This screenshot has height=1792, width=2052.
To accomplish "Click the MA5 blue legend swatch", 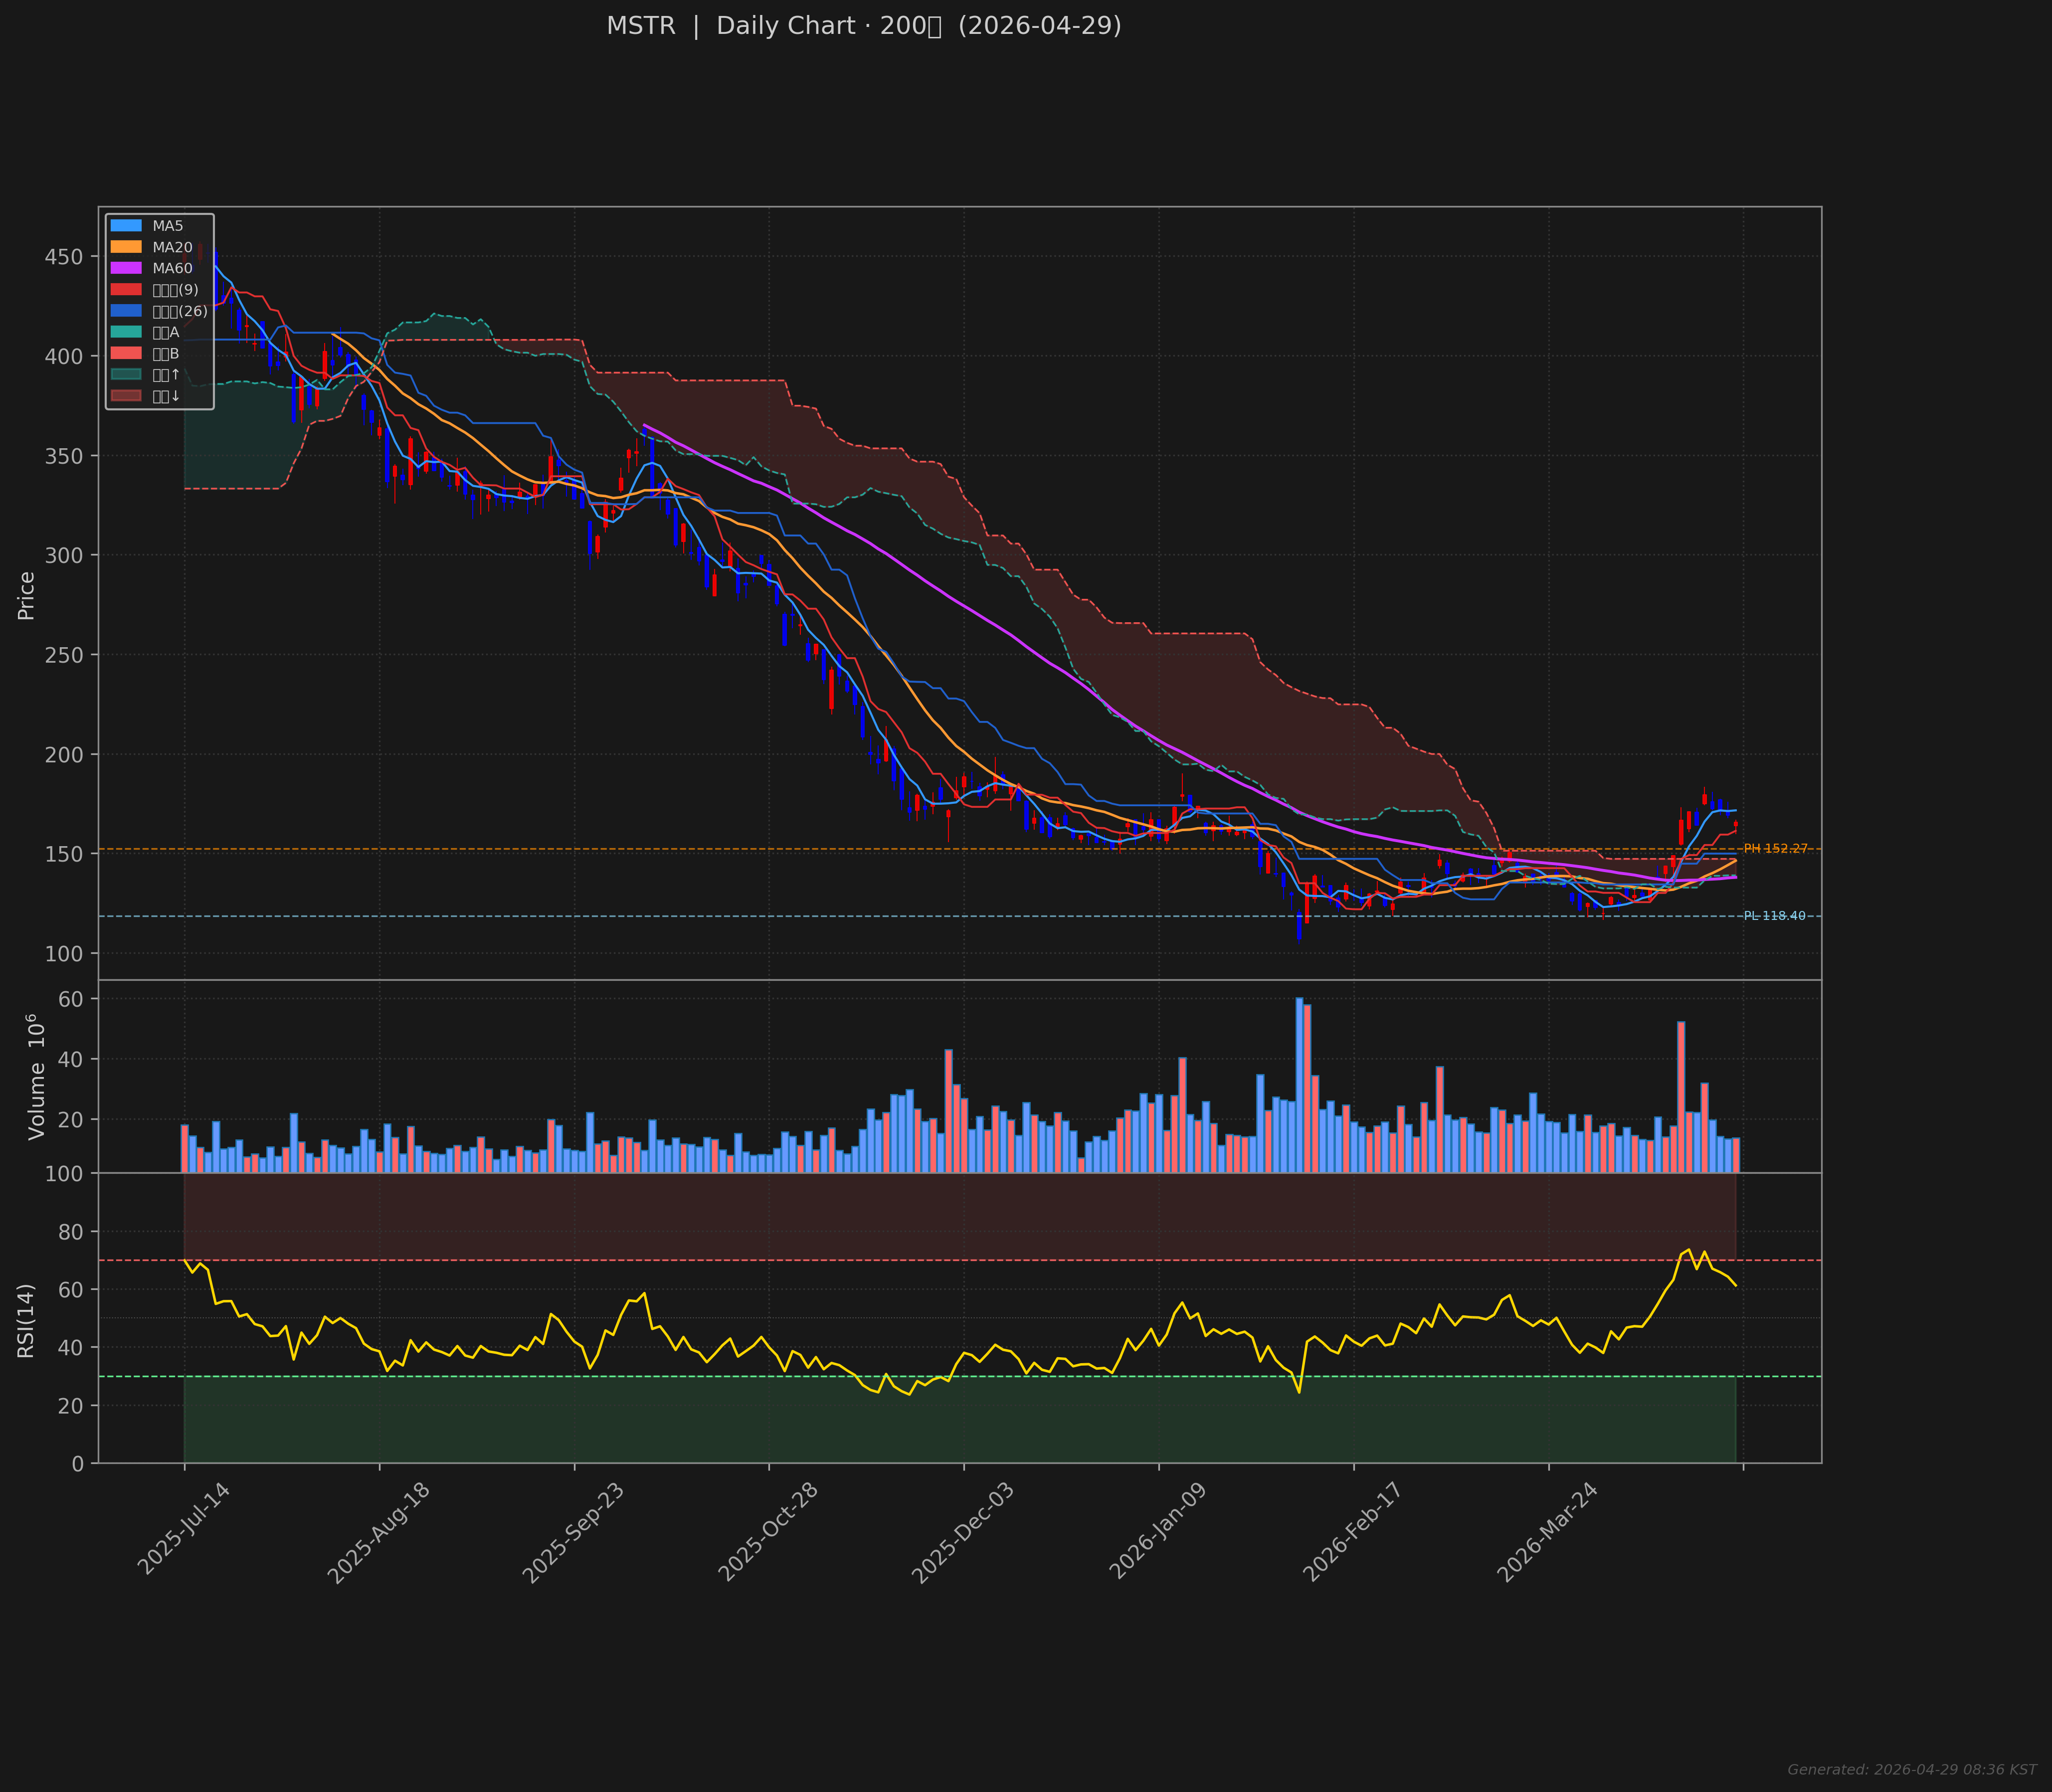I will [x=126, y=226].
